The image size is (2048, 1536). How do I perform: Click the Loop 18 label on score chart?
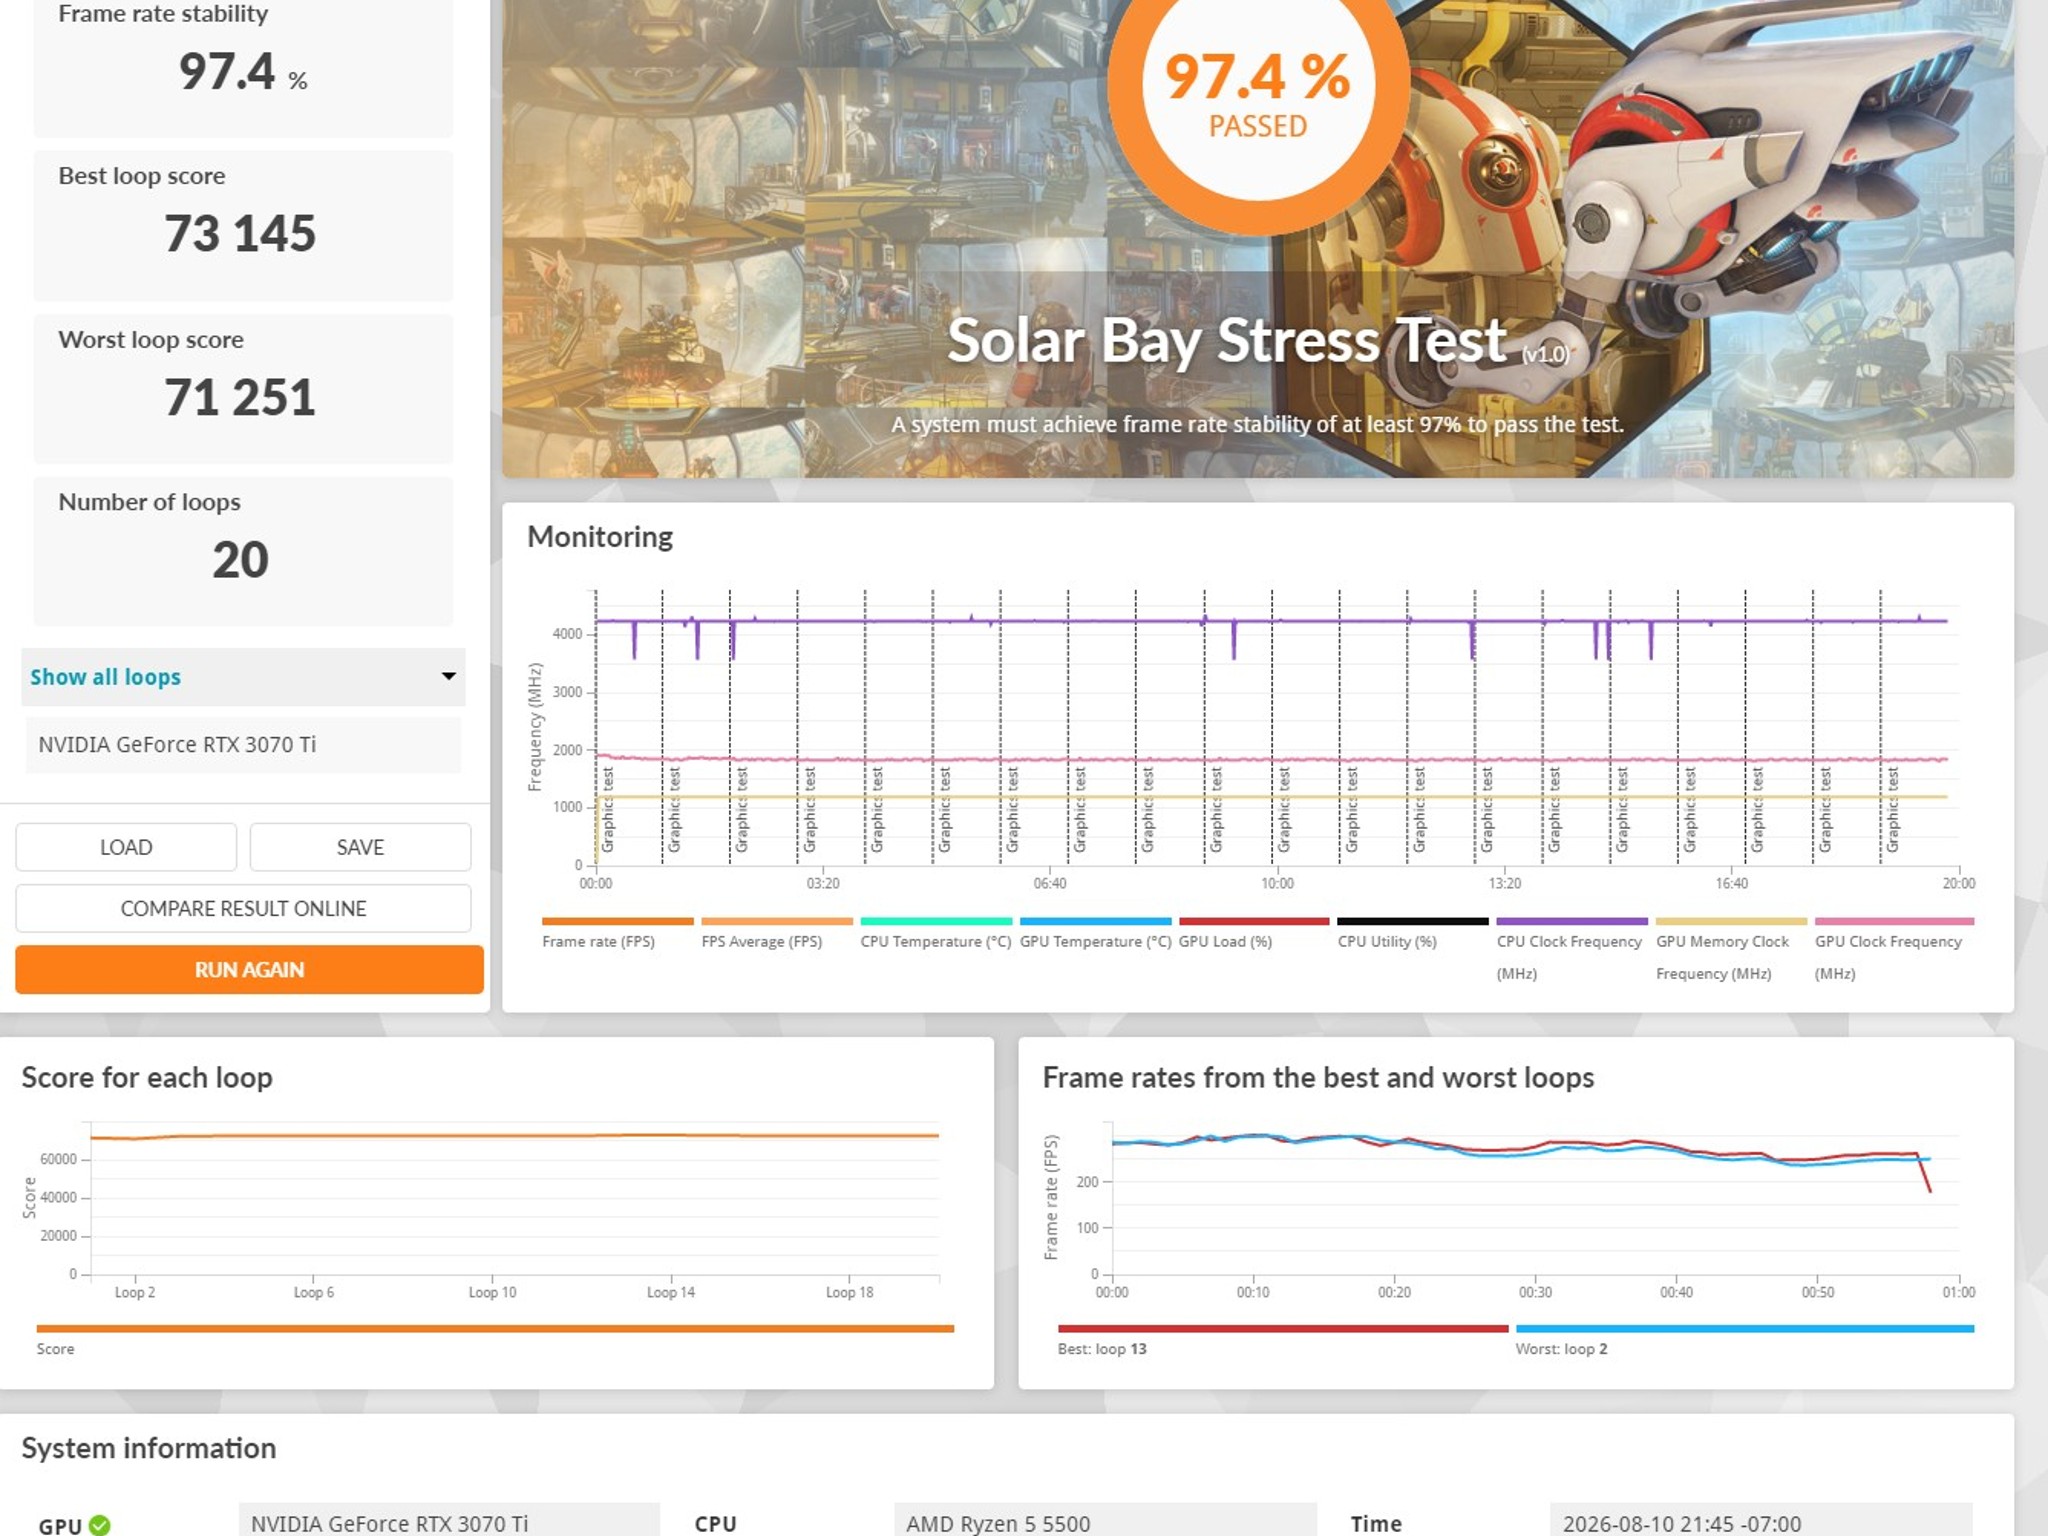pos(849,1292)
